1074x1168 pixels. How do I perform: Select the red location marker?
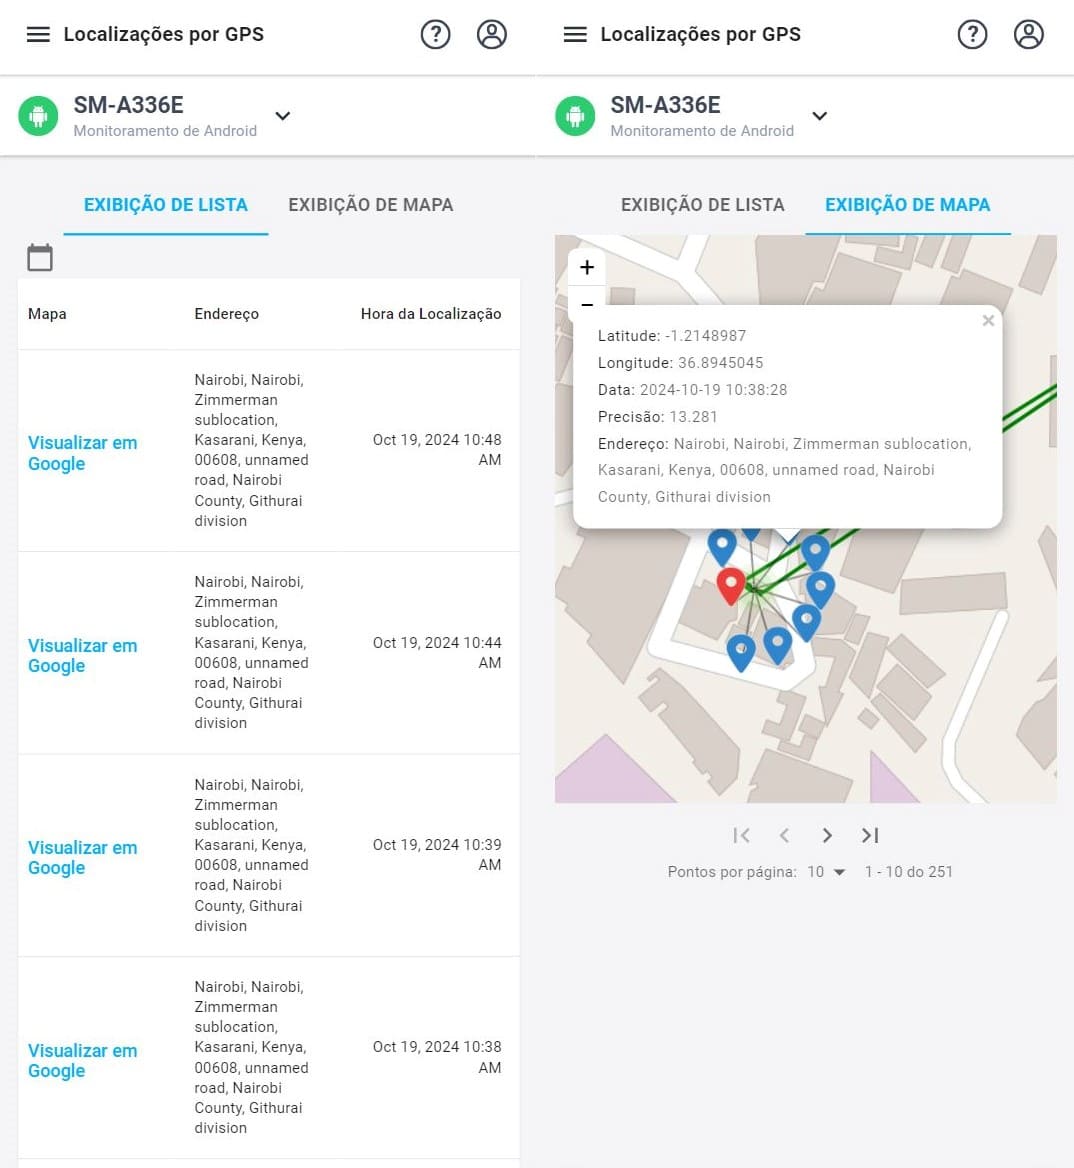[731, 585]
